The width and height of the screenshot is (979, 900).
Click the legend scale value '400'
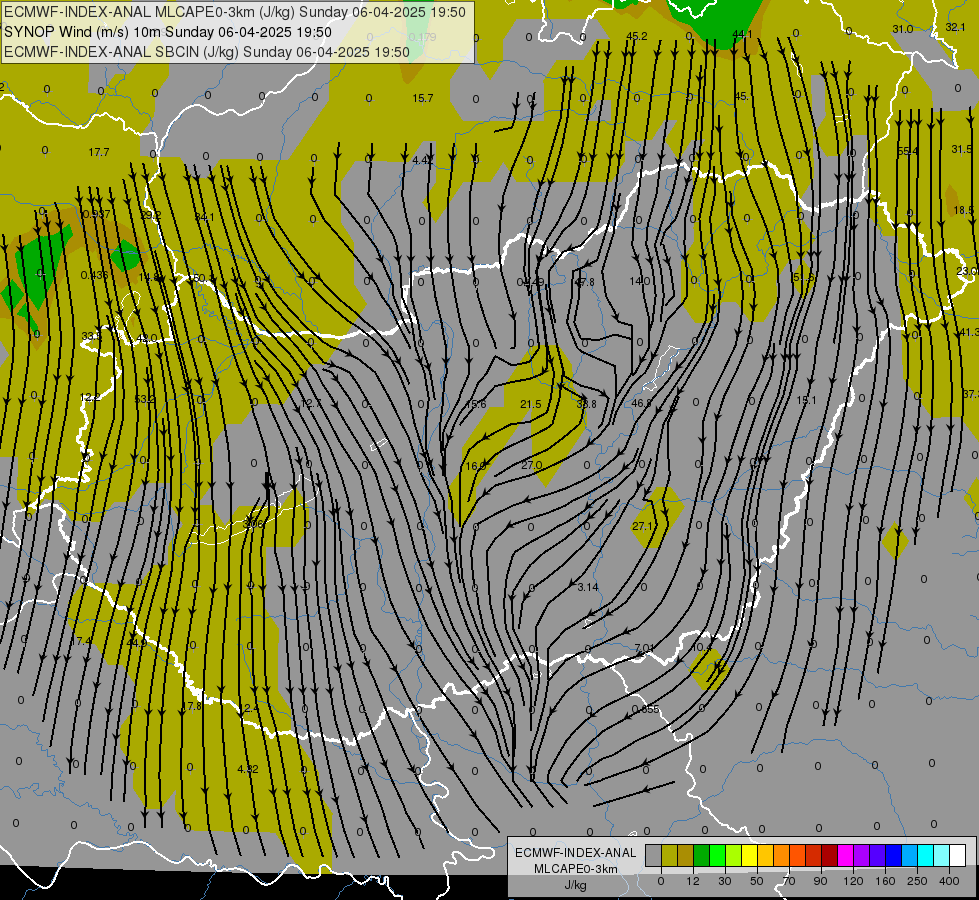coord(949,881)
